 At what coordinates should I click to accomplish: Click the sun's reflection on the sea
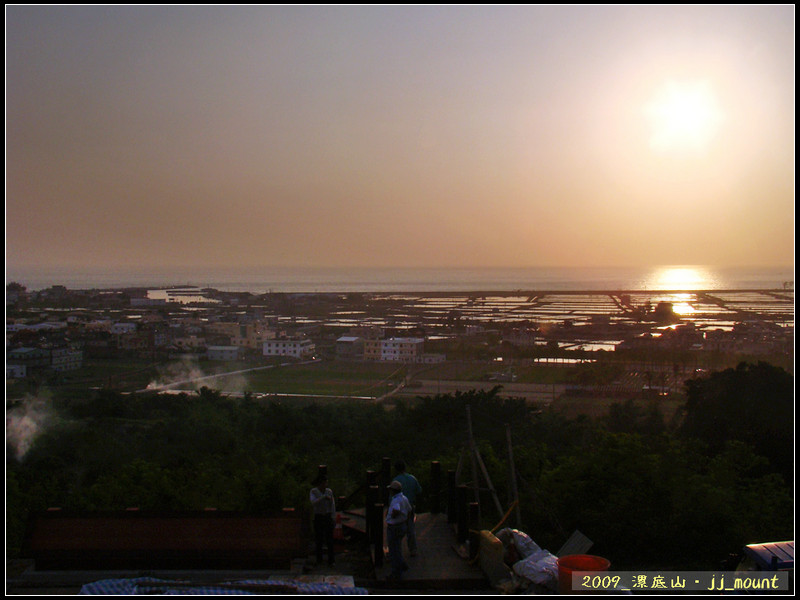[x=680, y=278]
